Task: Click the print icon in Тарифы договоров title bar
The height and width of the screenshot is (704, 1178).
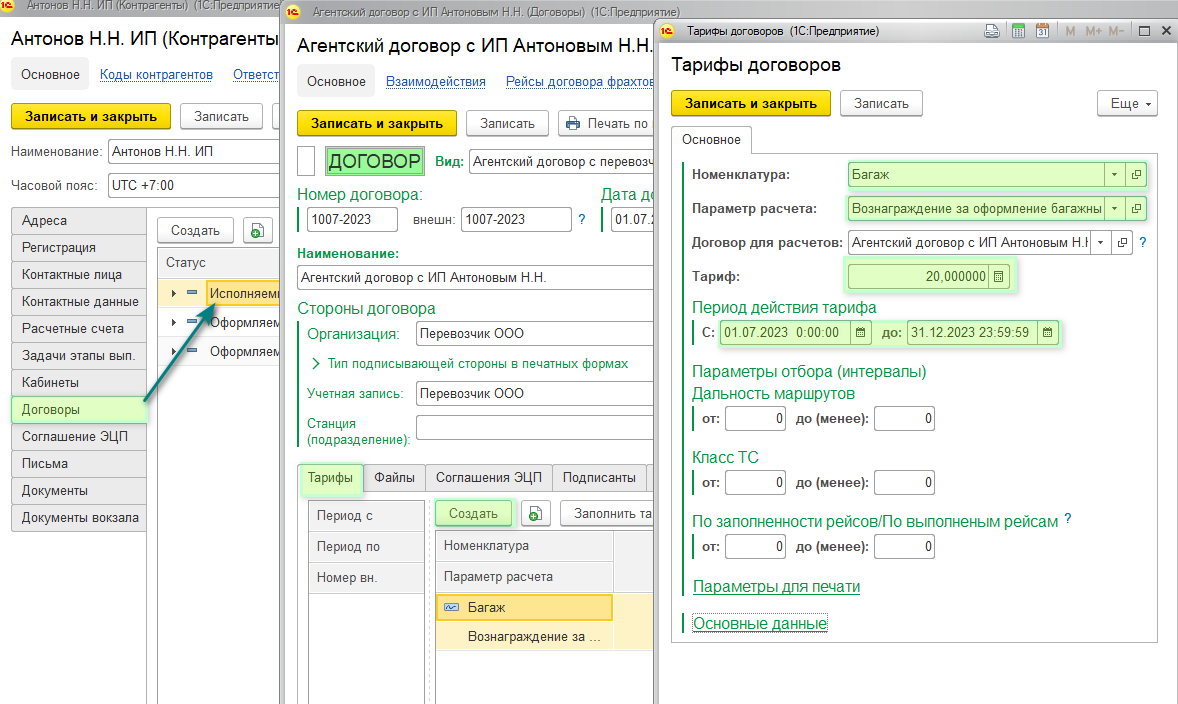Action: point(991,32)
